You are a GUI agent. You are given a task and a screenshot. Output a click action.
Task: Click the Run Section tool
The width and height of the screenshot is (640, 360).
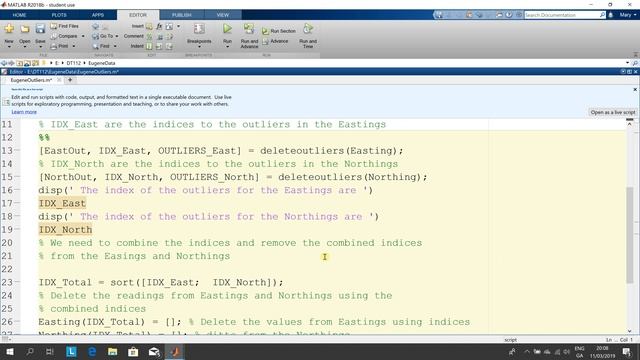[279, 31]
